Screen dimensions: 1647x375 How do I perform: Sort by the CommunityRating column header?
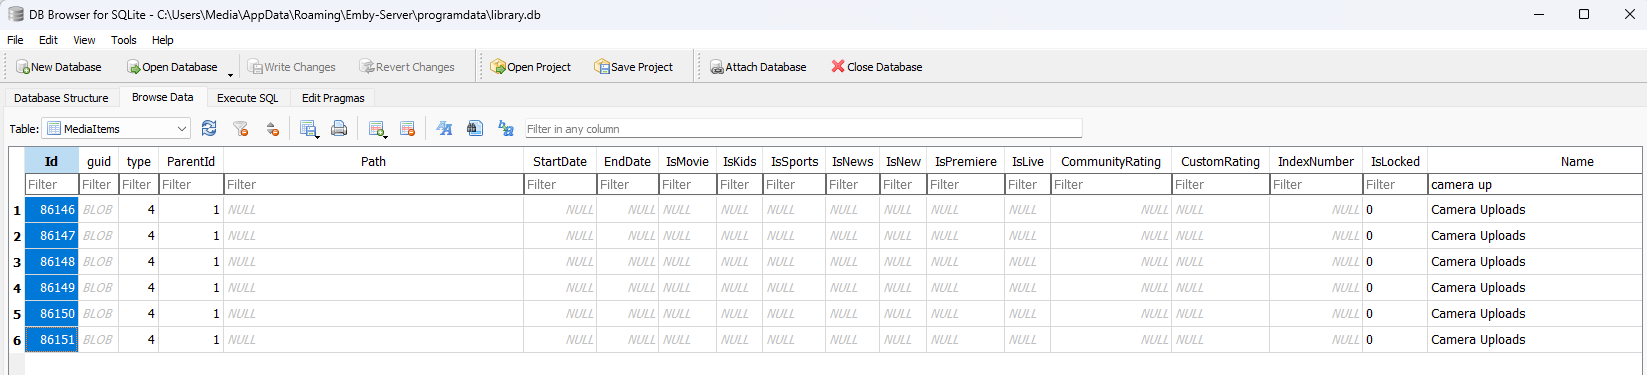point(1111,161)
